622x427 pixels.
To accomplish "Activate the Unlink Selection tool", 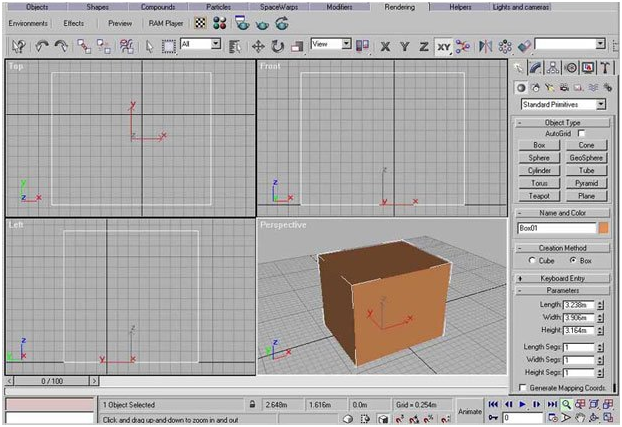I will click(x=104, y=46).
